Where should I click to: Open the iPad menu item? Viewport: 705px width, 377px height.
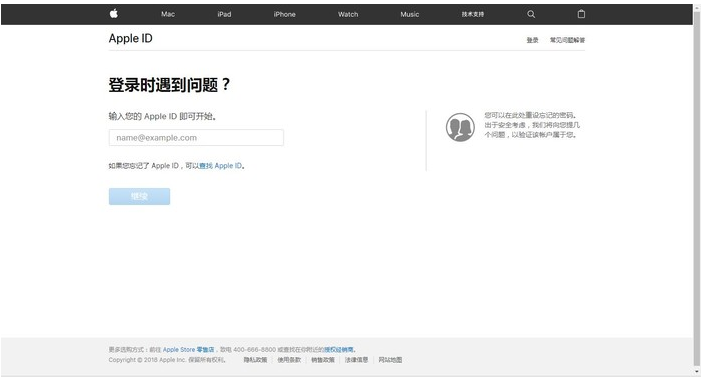pos(224,14)
